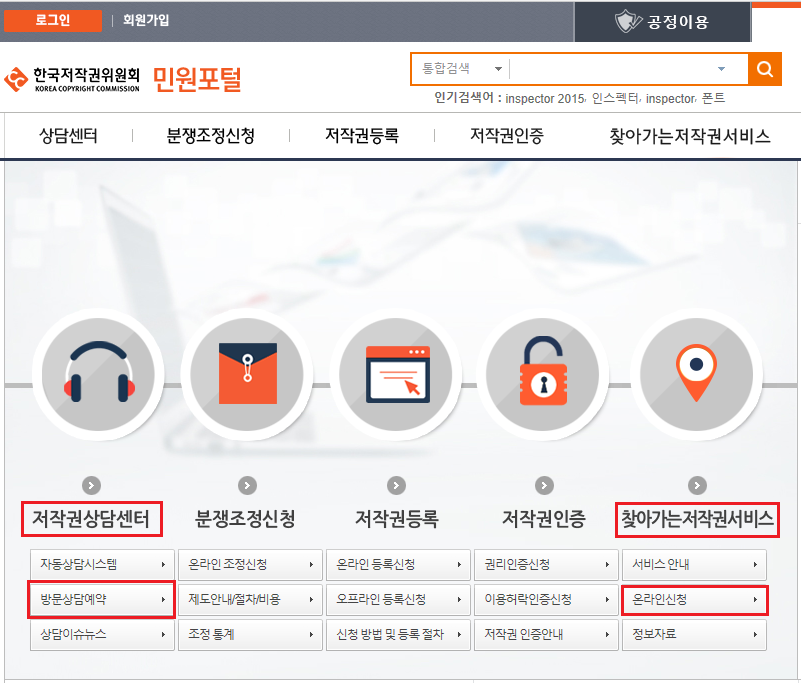Select 찾아가는저작권서비스 in the top navigation
Screen dimensions: 801x683
point(690,136)
